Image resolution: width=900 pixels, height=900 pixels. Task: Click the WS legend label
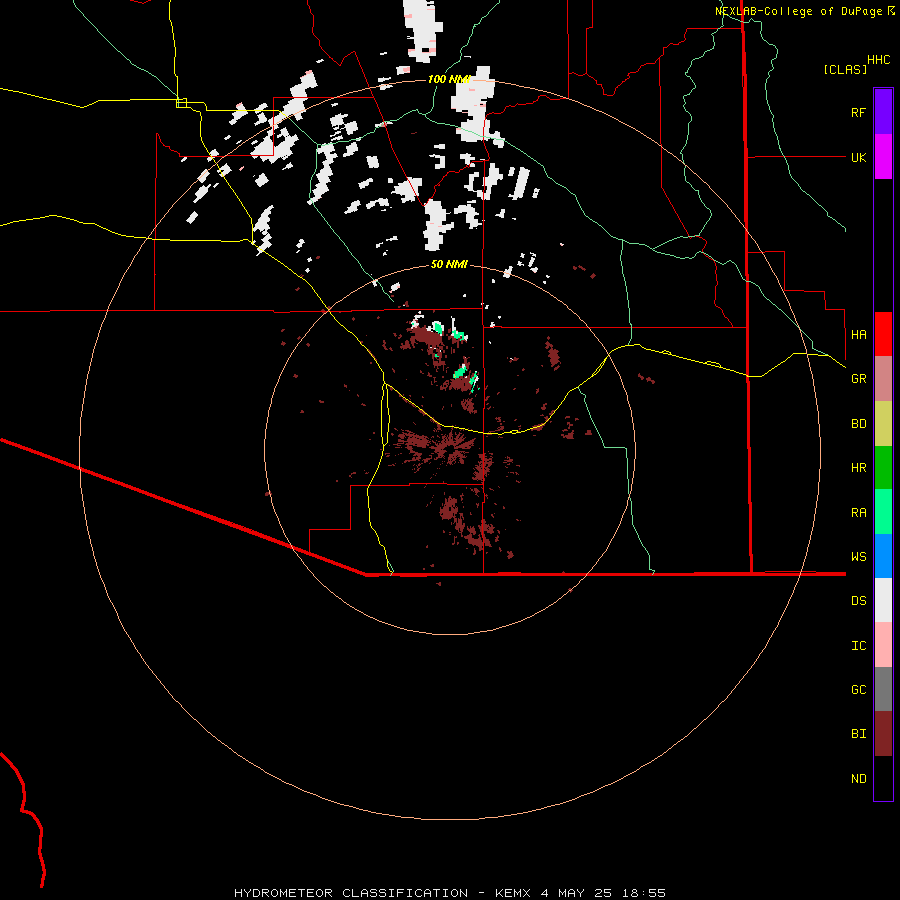click(x=858, y=557)
